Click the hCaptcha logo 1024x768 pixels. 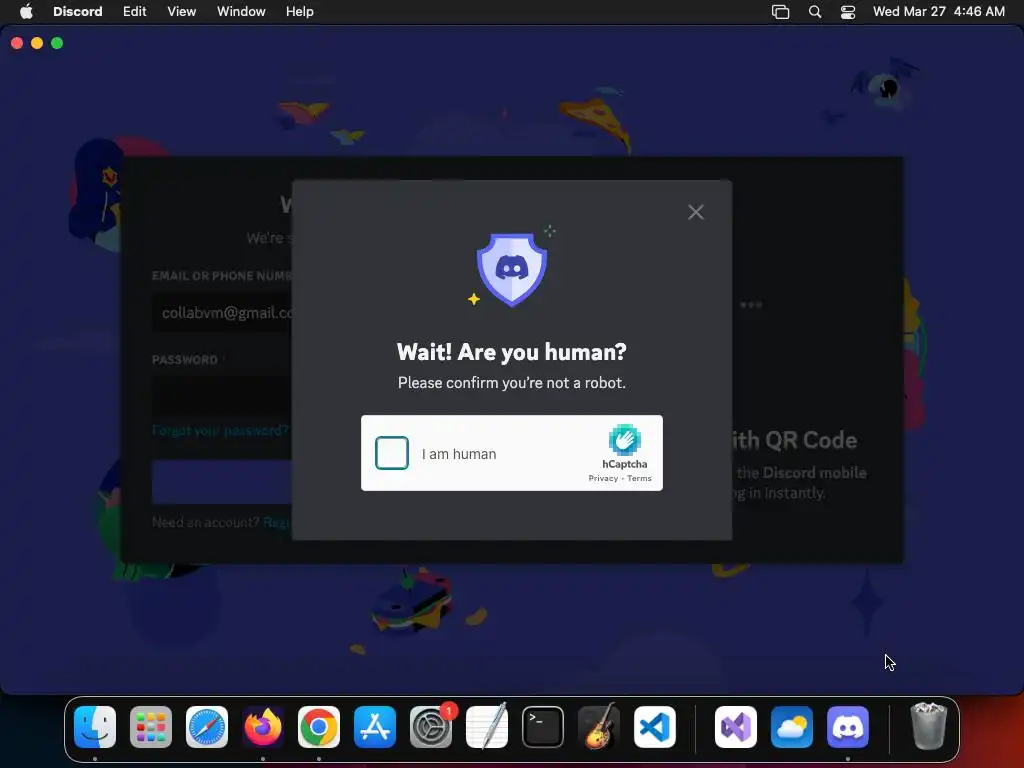click(624, 440)
